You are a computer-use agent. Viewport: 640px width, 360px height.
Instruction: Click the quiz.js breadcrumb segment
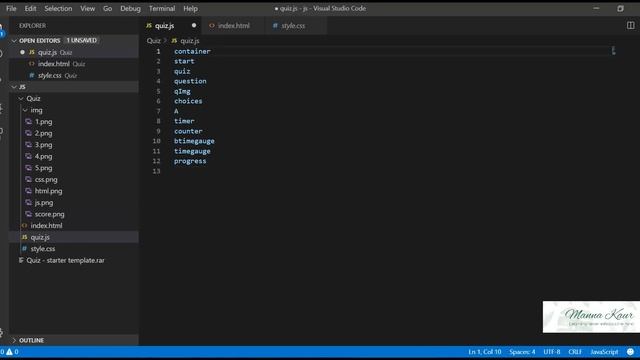(190, 40)
